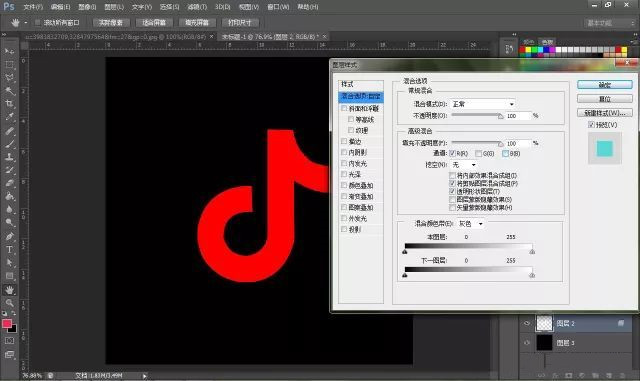Select the Rectangular Marquee tool
Screen dimensions: 640x381
(9, 65)
